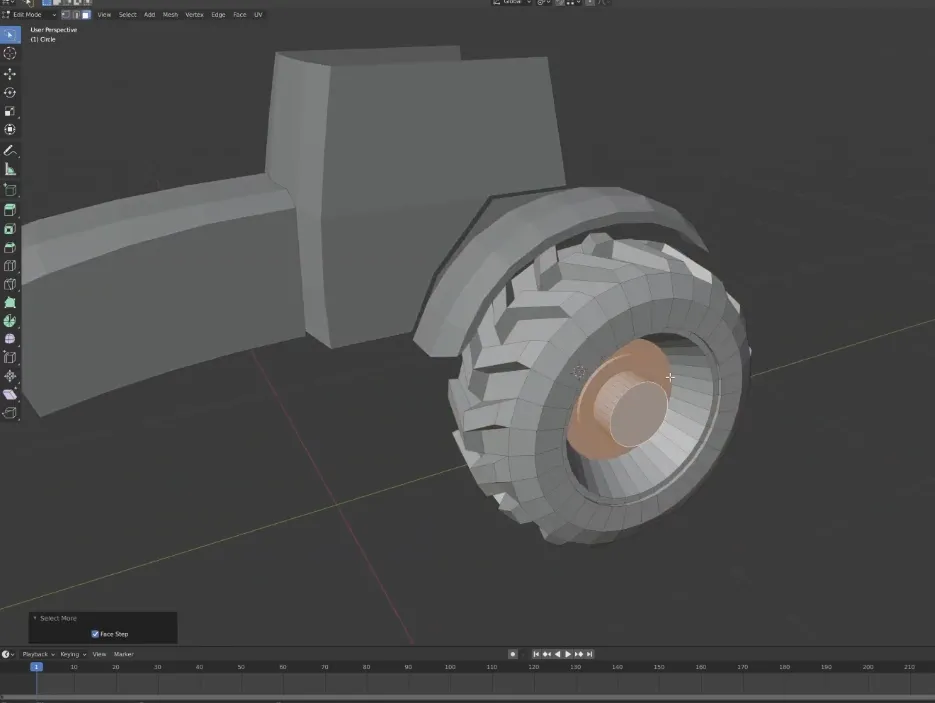Select the Select Box tool

click(x=10, y=35)
